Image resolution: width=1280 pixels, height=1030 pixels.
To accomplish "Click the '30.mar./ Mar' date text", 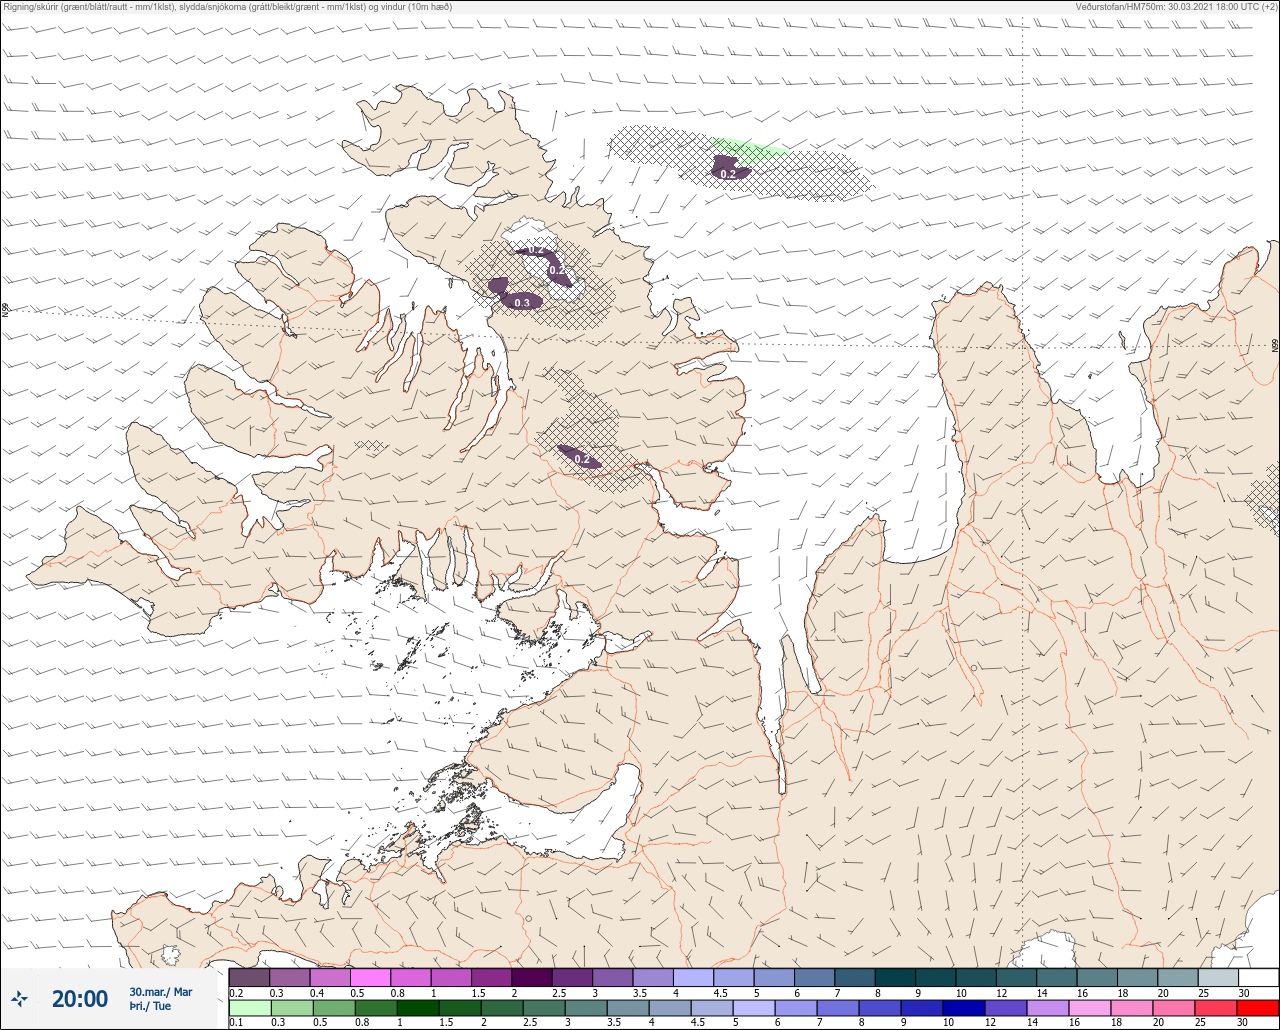I will point(160,992).
